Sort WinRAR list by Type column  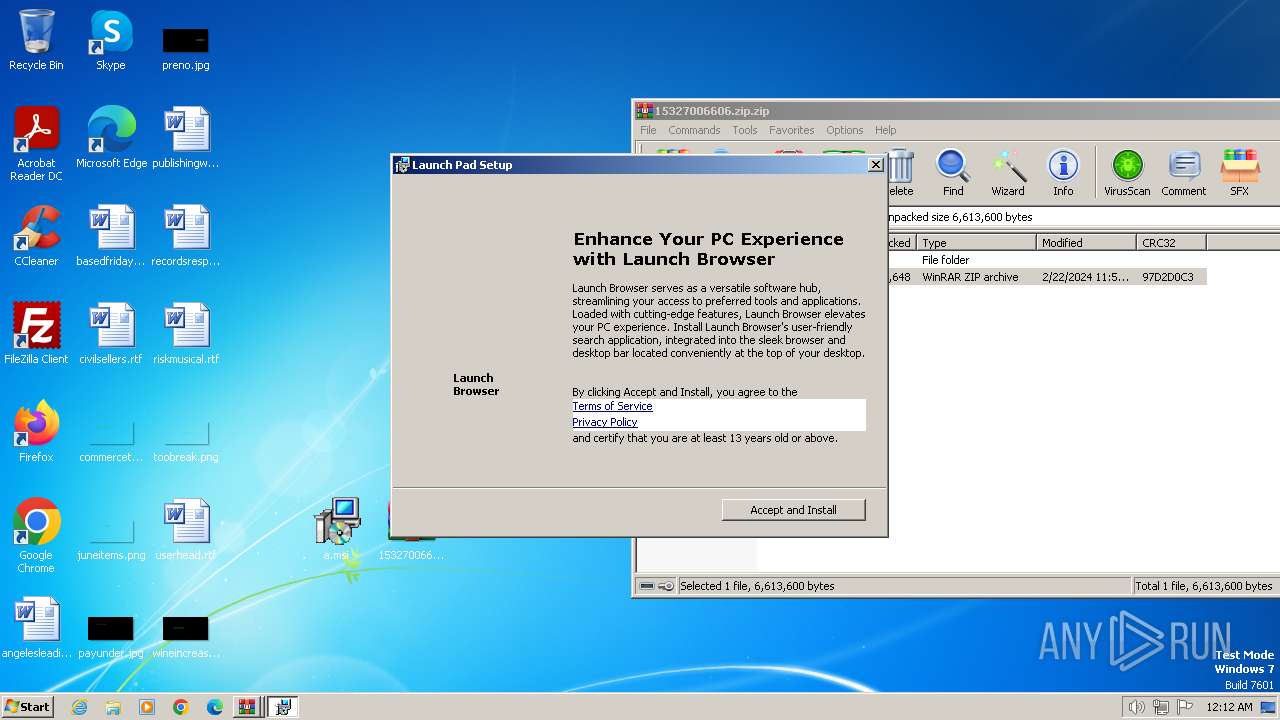click(976, 243)
